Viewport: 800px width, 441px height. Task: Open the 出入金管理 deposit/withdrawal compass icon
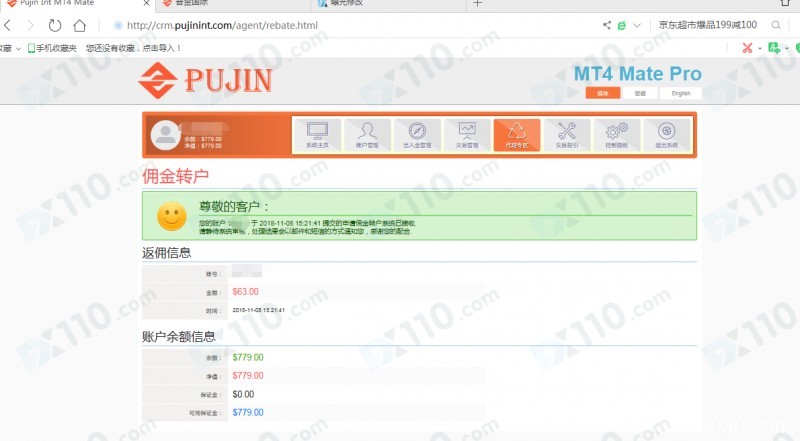pyautogui.click(x=417, y=135)
